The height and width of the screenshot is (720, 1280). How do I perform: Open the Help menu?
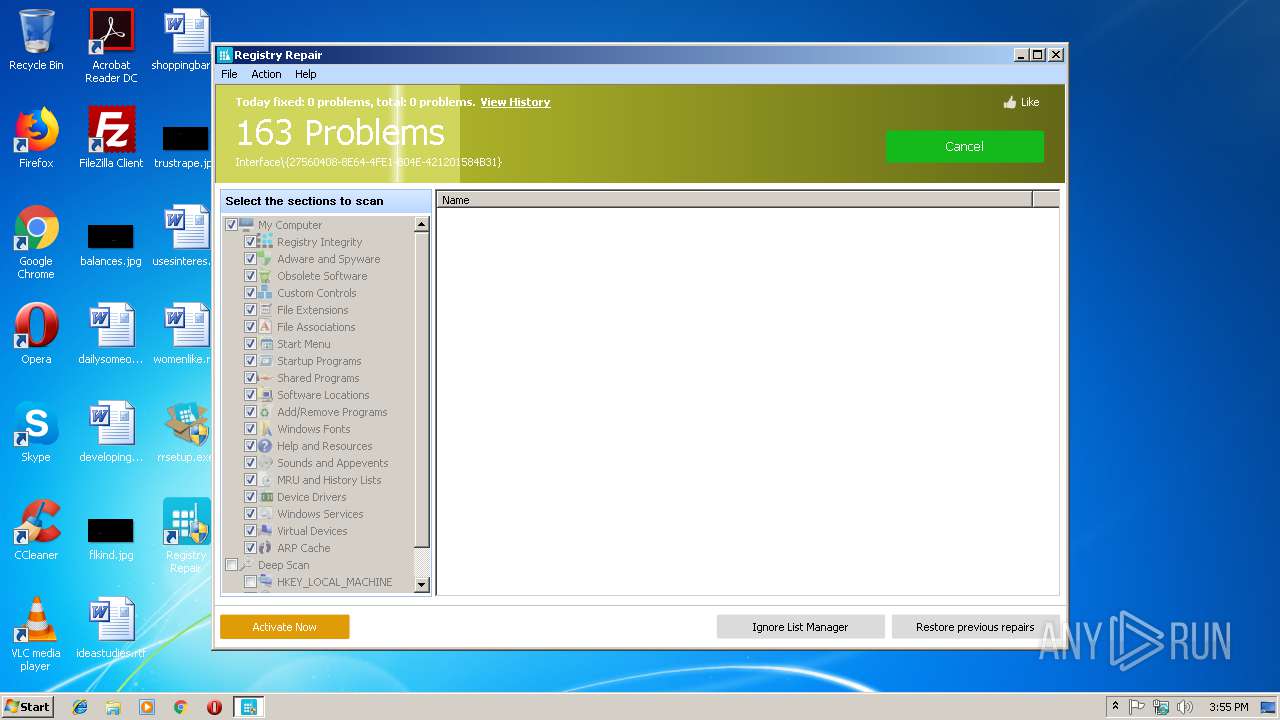point(306,74)
